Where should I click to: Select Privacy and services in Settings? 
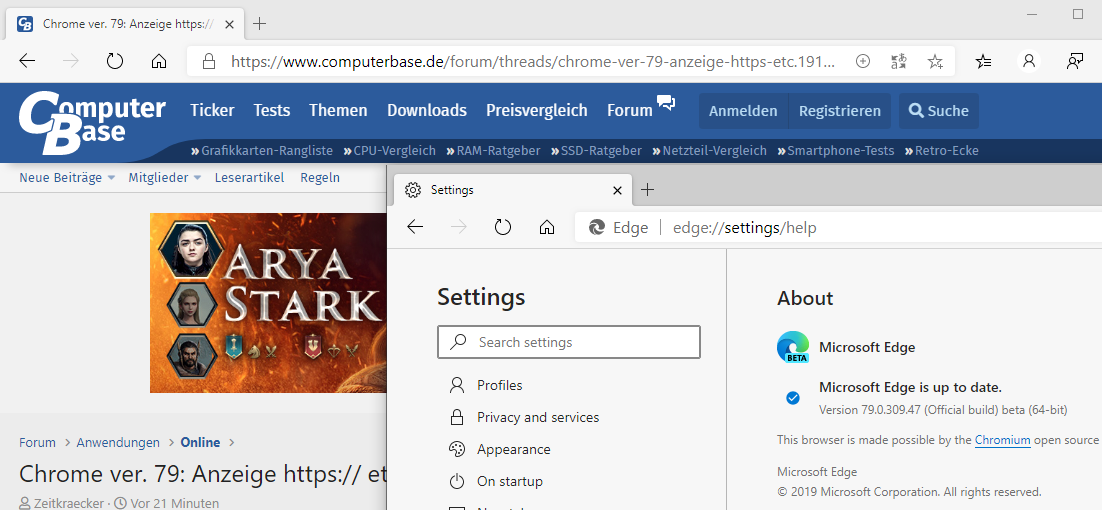pyautogui.click(x=538, y=417)
